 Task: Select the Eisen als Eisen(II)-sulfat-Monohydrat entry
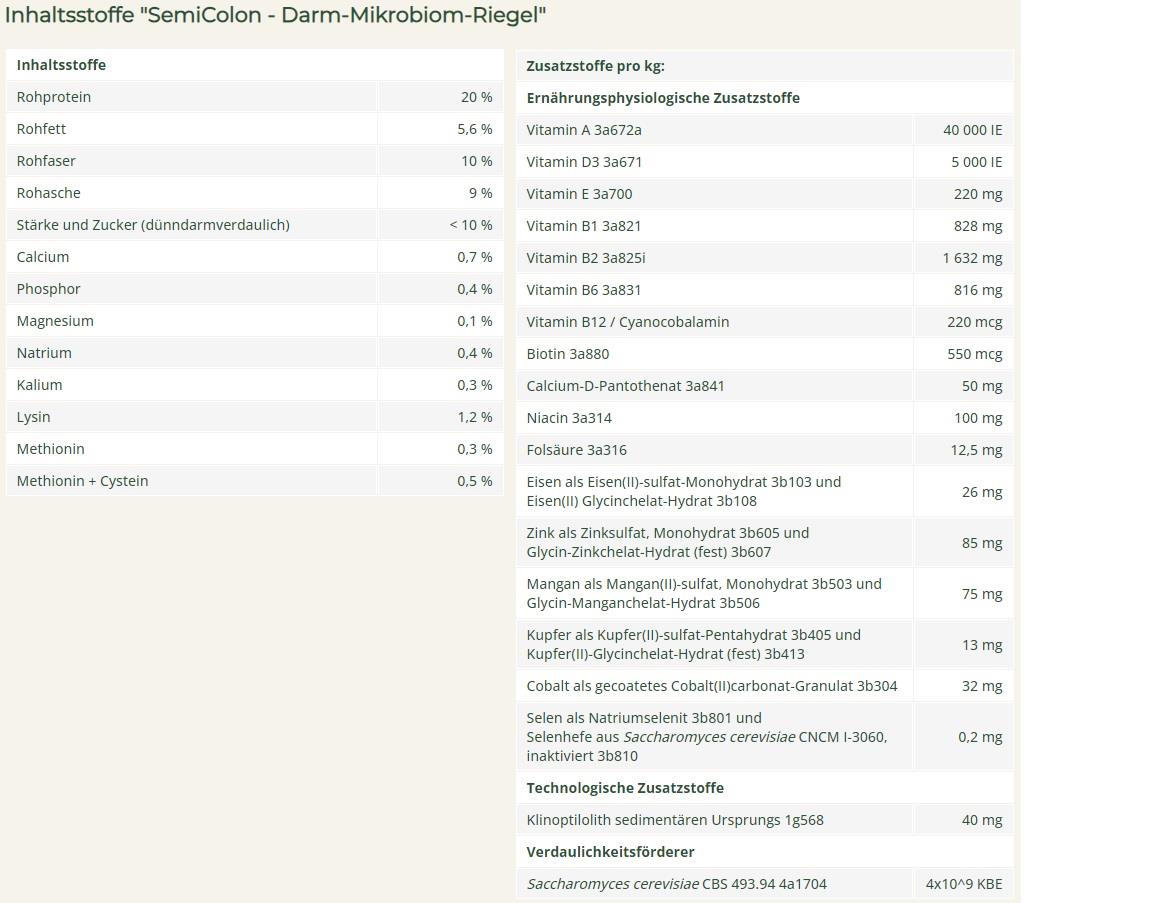click(683, 491)
